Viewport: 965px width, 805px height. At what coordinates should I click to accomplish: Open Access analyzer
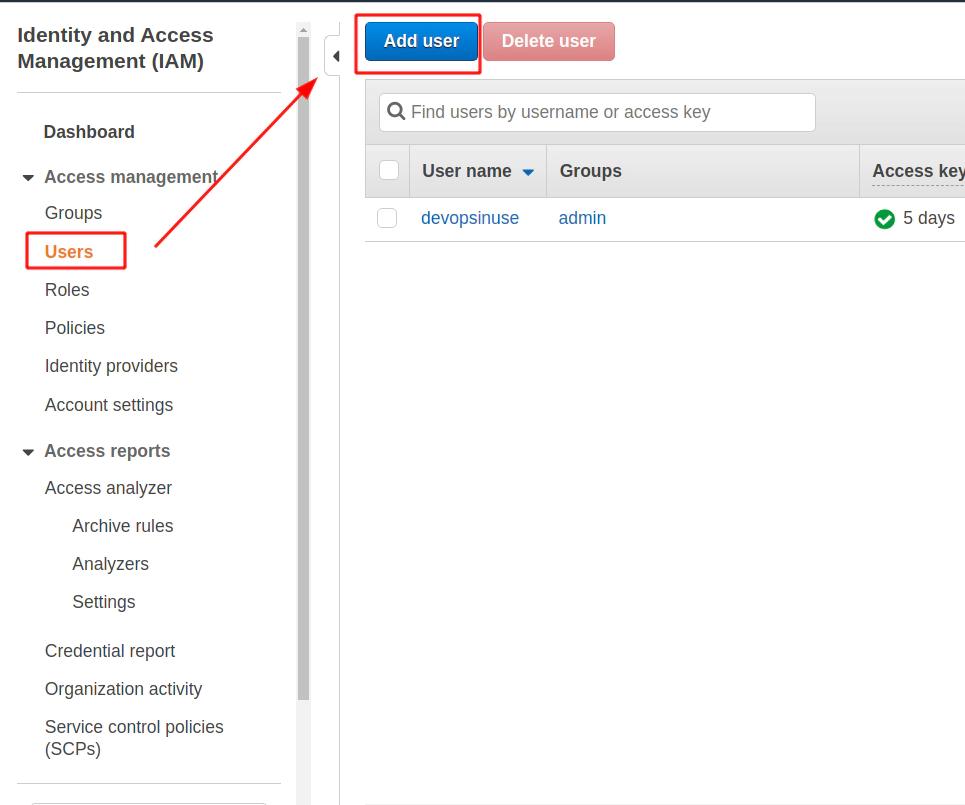[x=108, y=488]
